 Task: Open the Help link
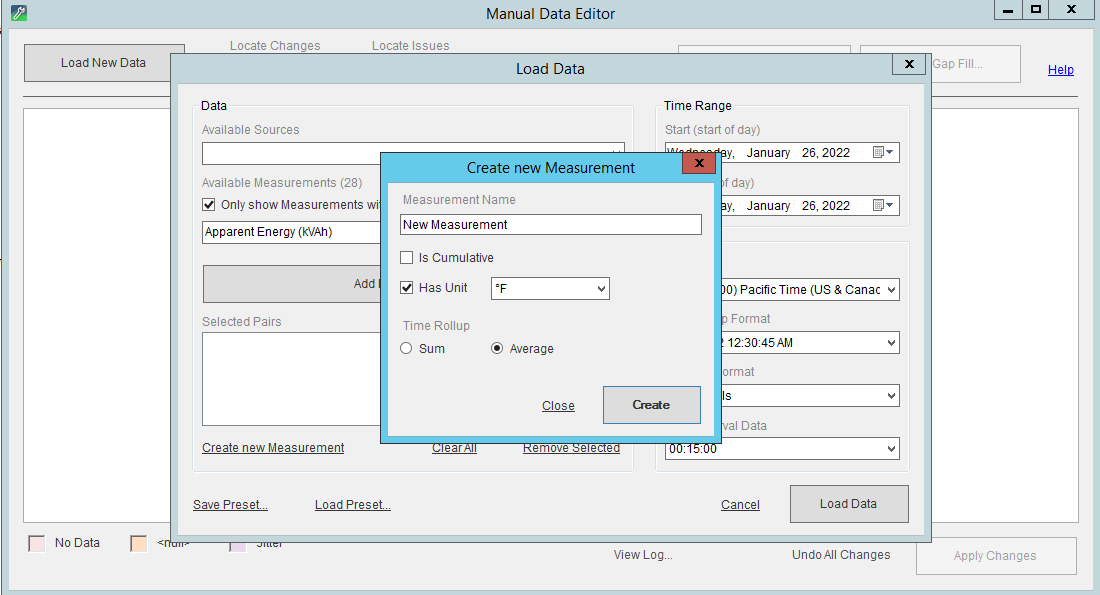(1061, 69)
